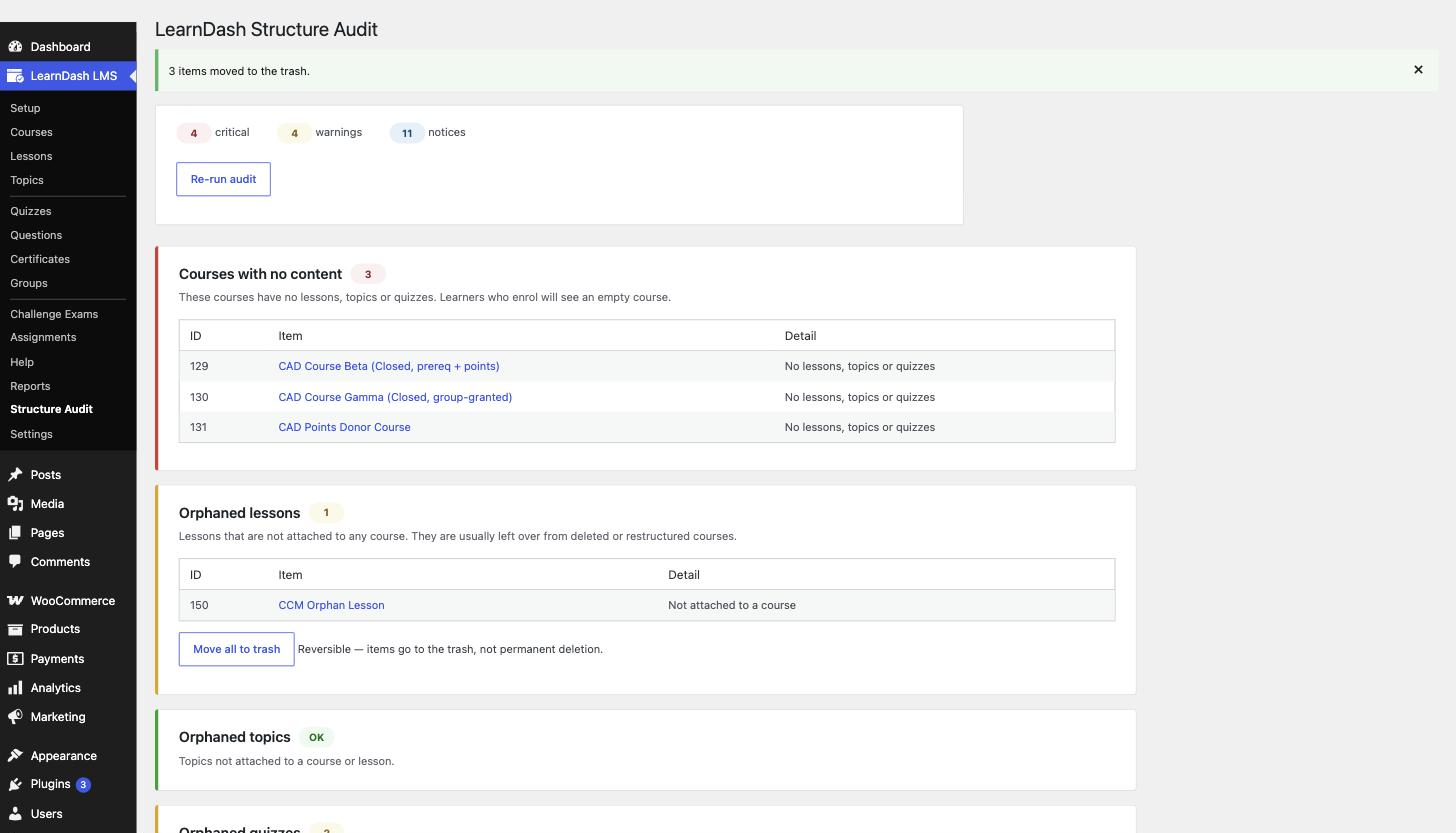Viewport: 1456px width, 833px height.
Task: Open LearnDash Help submenu item
Action: [22, 362]
